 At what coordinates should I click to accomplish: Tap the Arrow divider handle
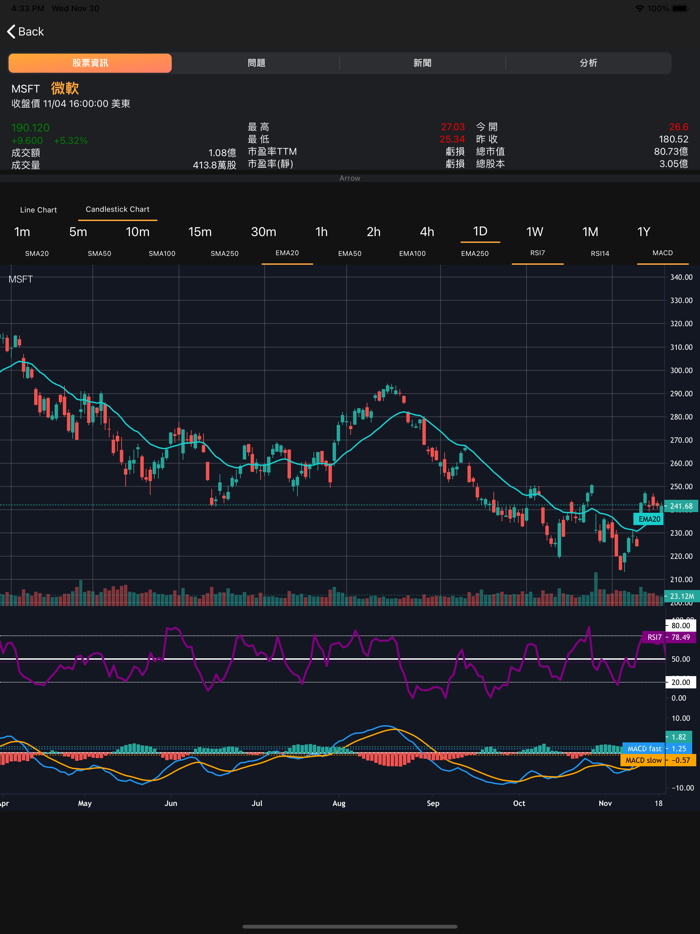350,178
